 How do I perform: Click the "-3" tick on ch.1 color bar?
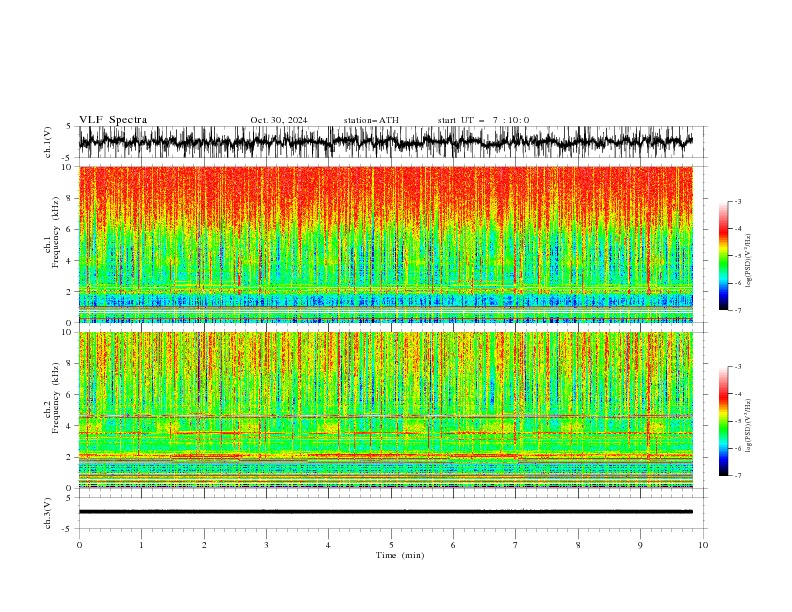tap(737, 201)
